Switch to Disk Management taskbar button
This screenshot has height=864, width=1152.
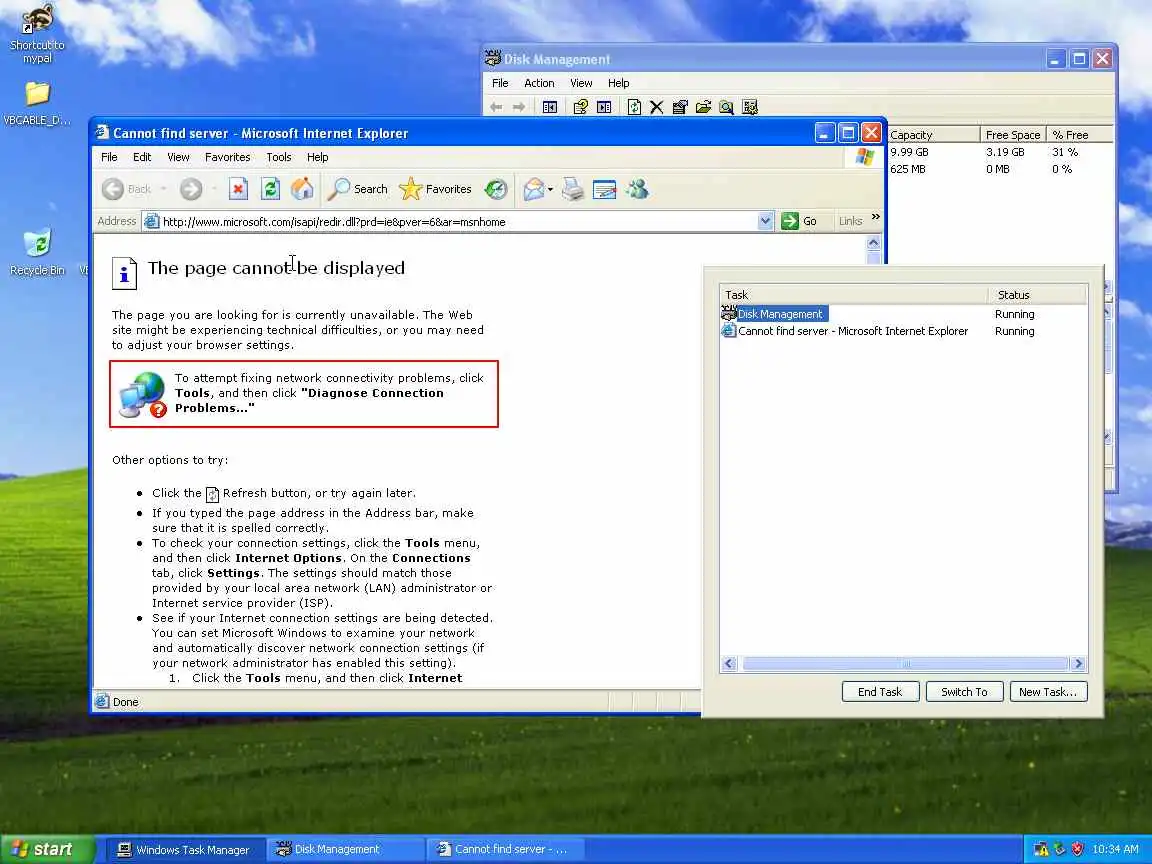click(x=345, y=849)
